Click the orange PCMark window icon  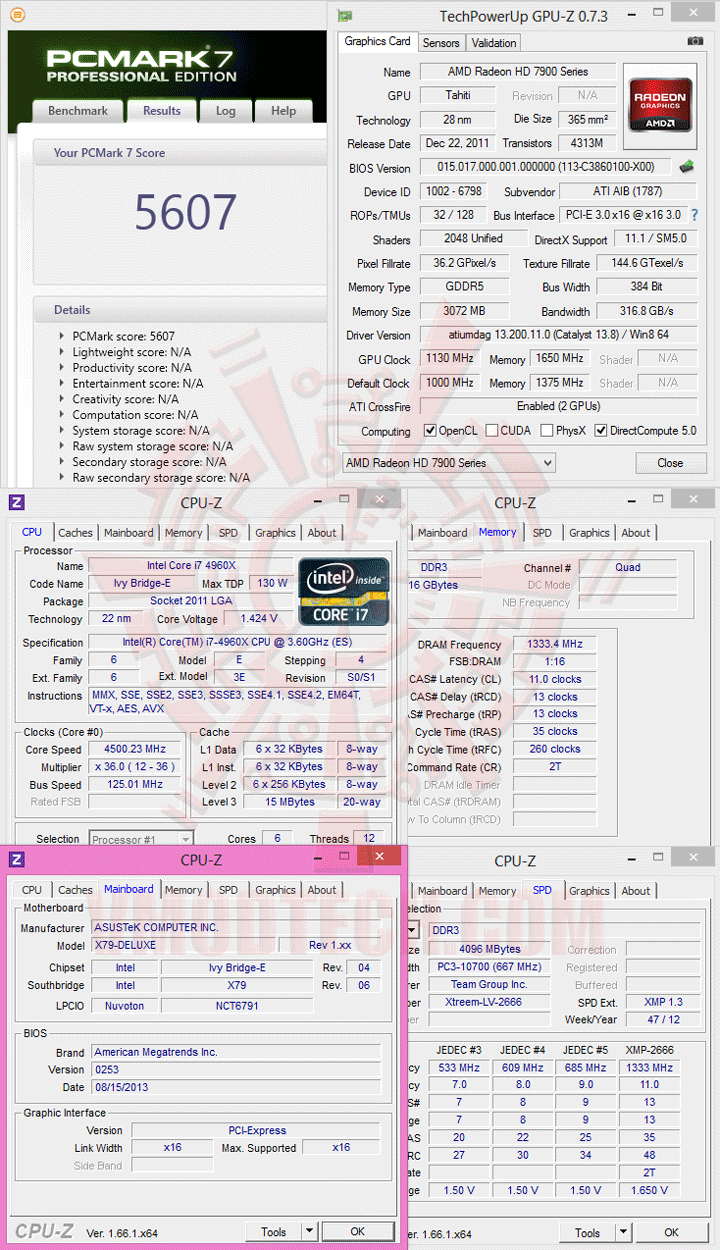coord(17,15)
